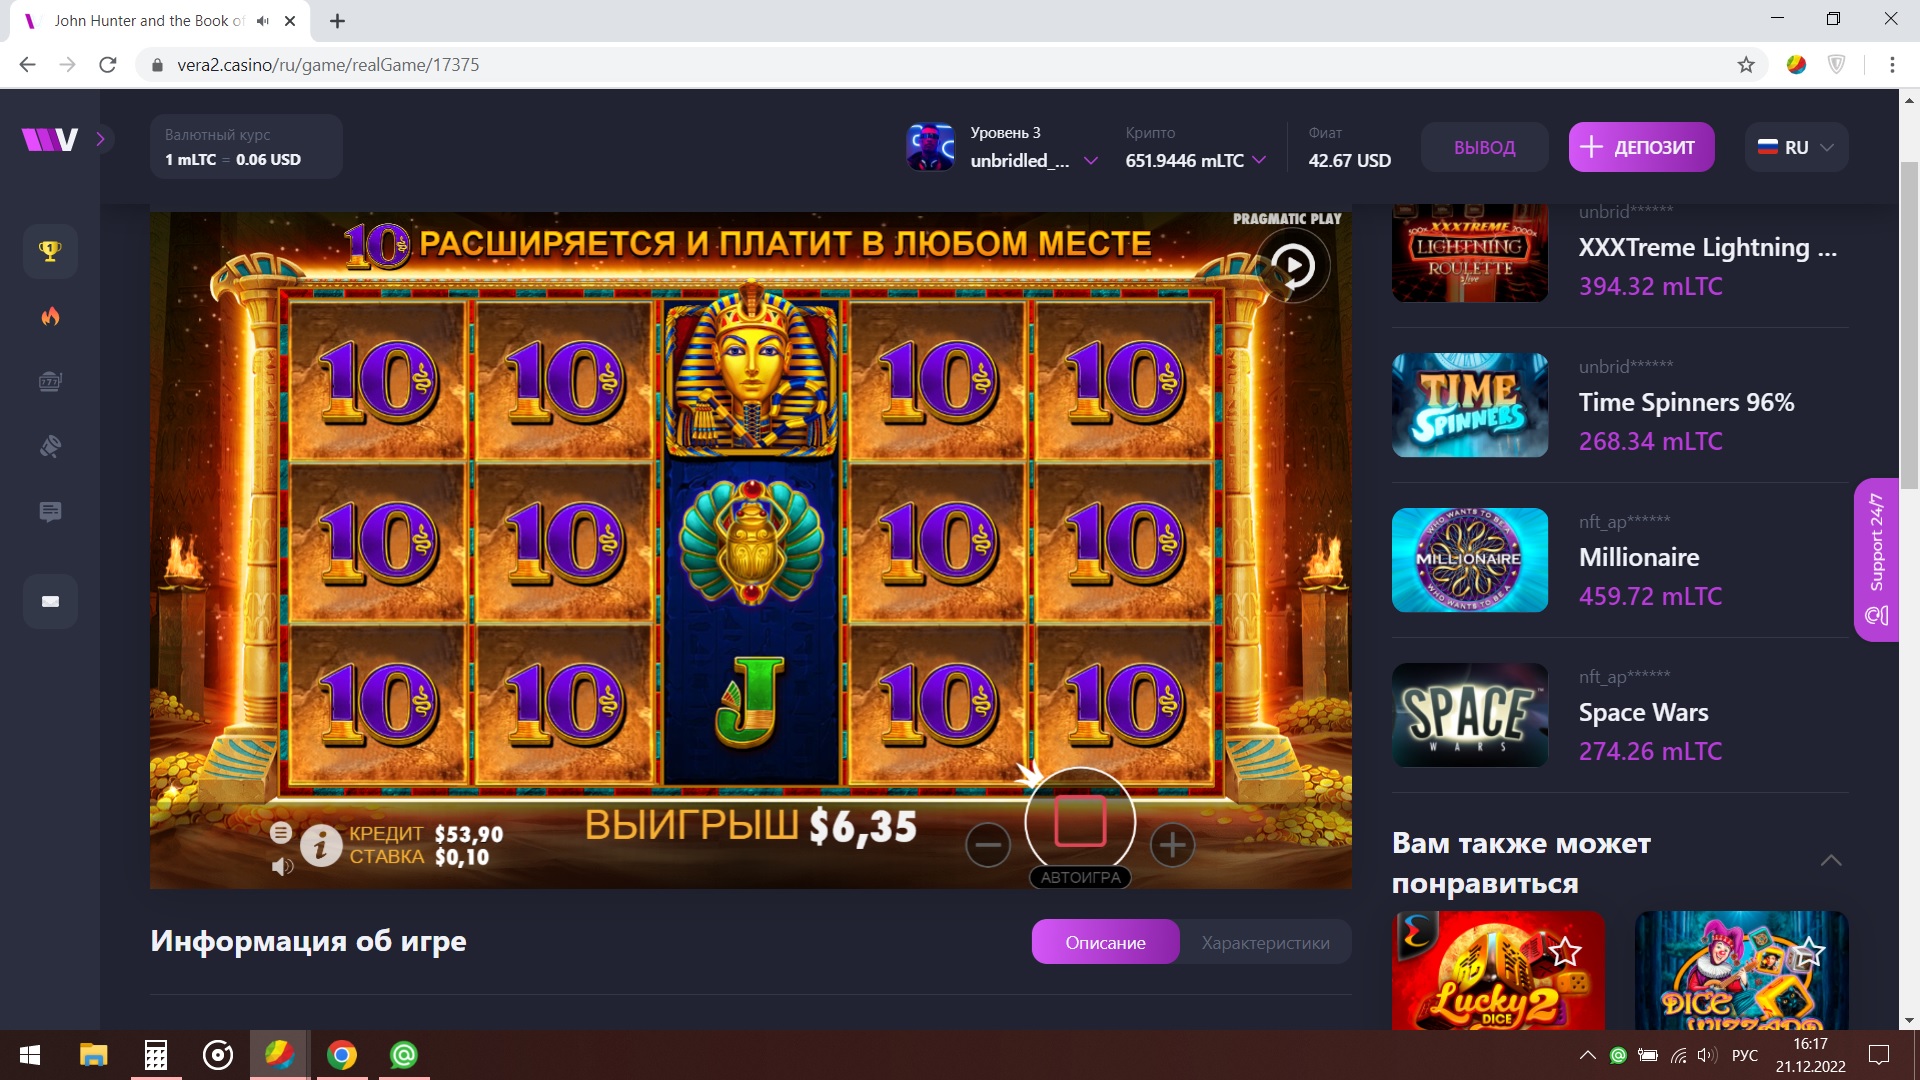This screenshot has height=1080, width=1920.
Task: Collapse the 'Вам также может понравиться' section
Action: click(x=1831, y=861)
